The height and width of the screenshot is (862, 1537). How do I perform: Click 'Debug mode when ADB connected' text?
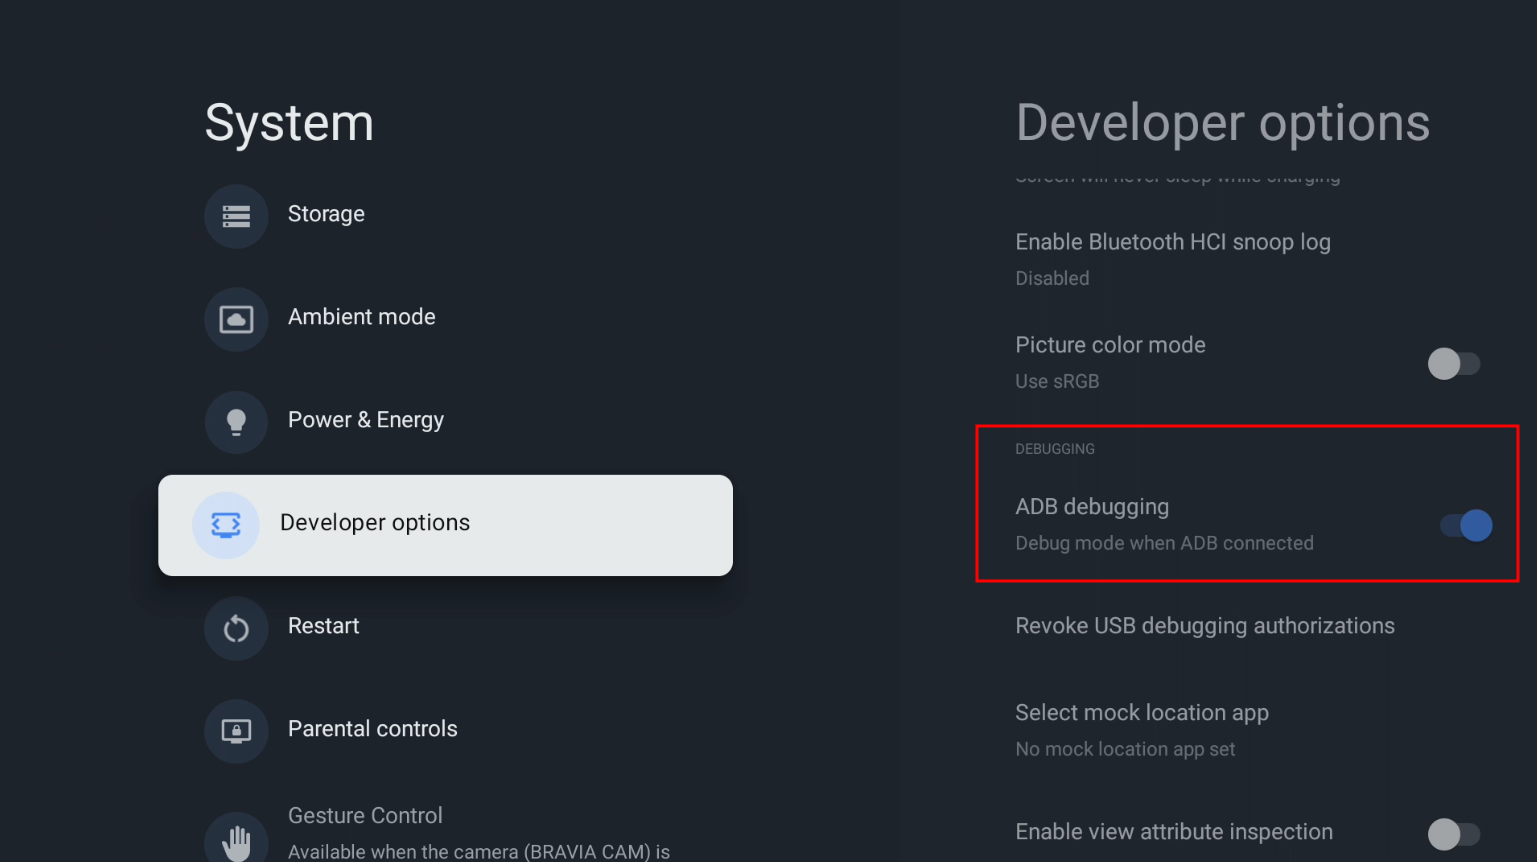[x=1164, y=543]
